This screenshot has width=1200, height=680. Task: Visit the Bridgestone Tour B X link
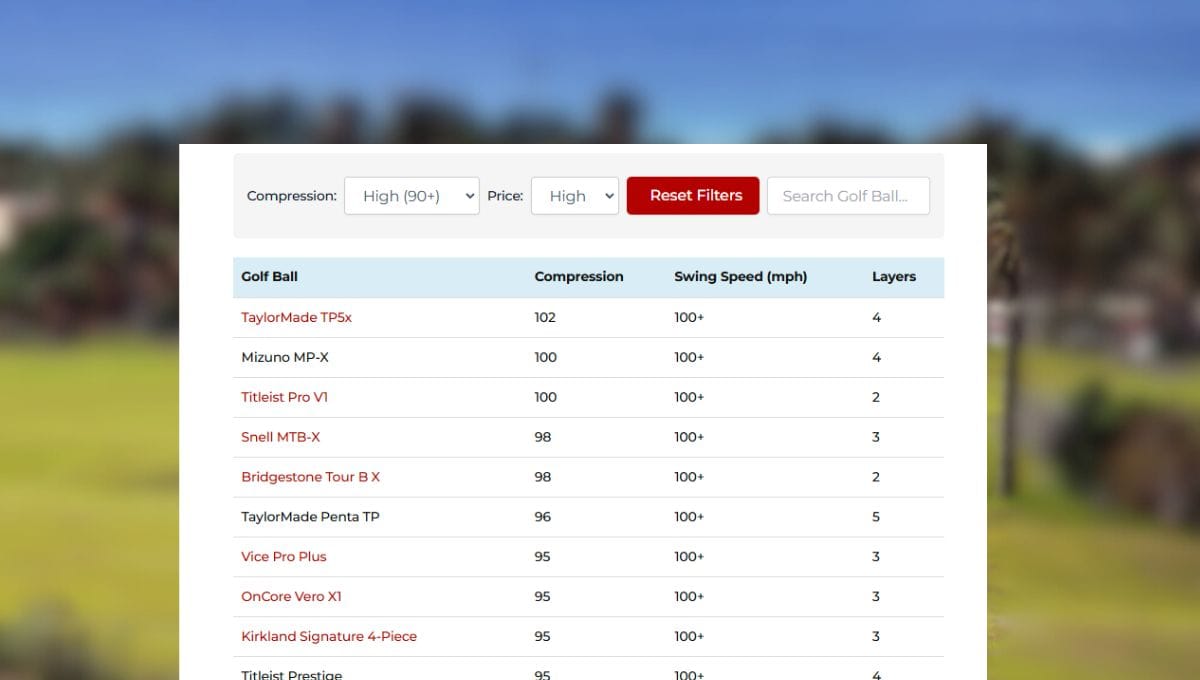(x=310, y=477)
